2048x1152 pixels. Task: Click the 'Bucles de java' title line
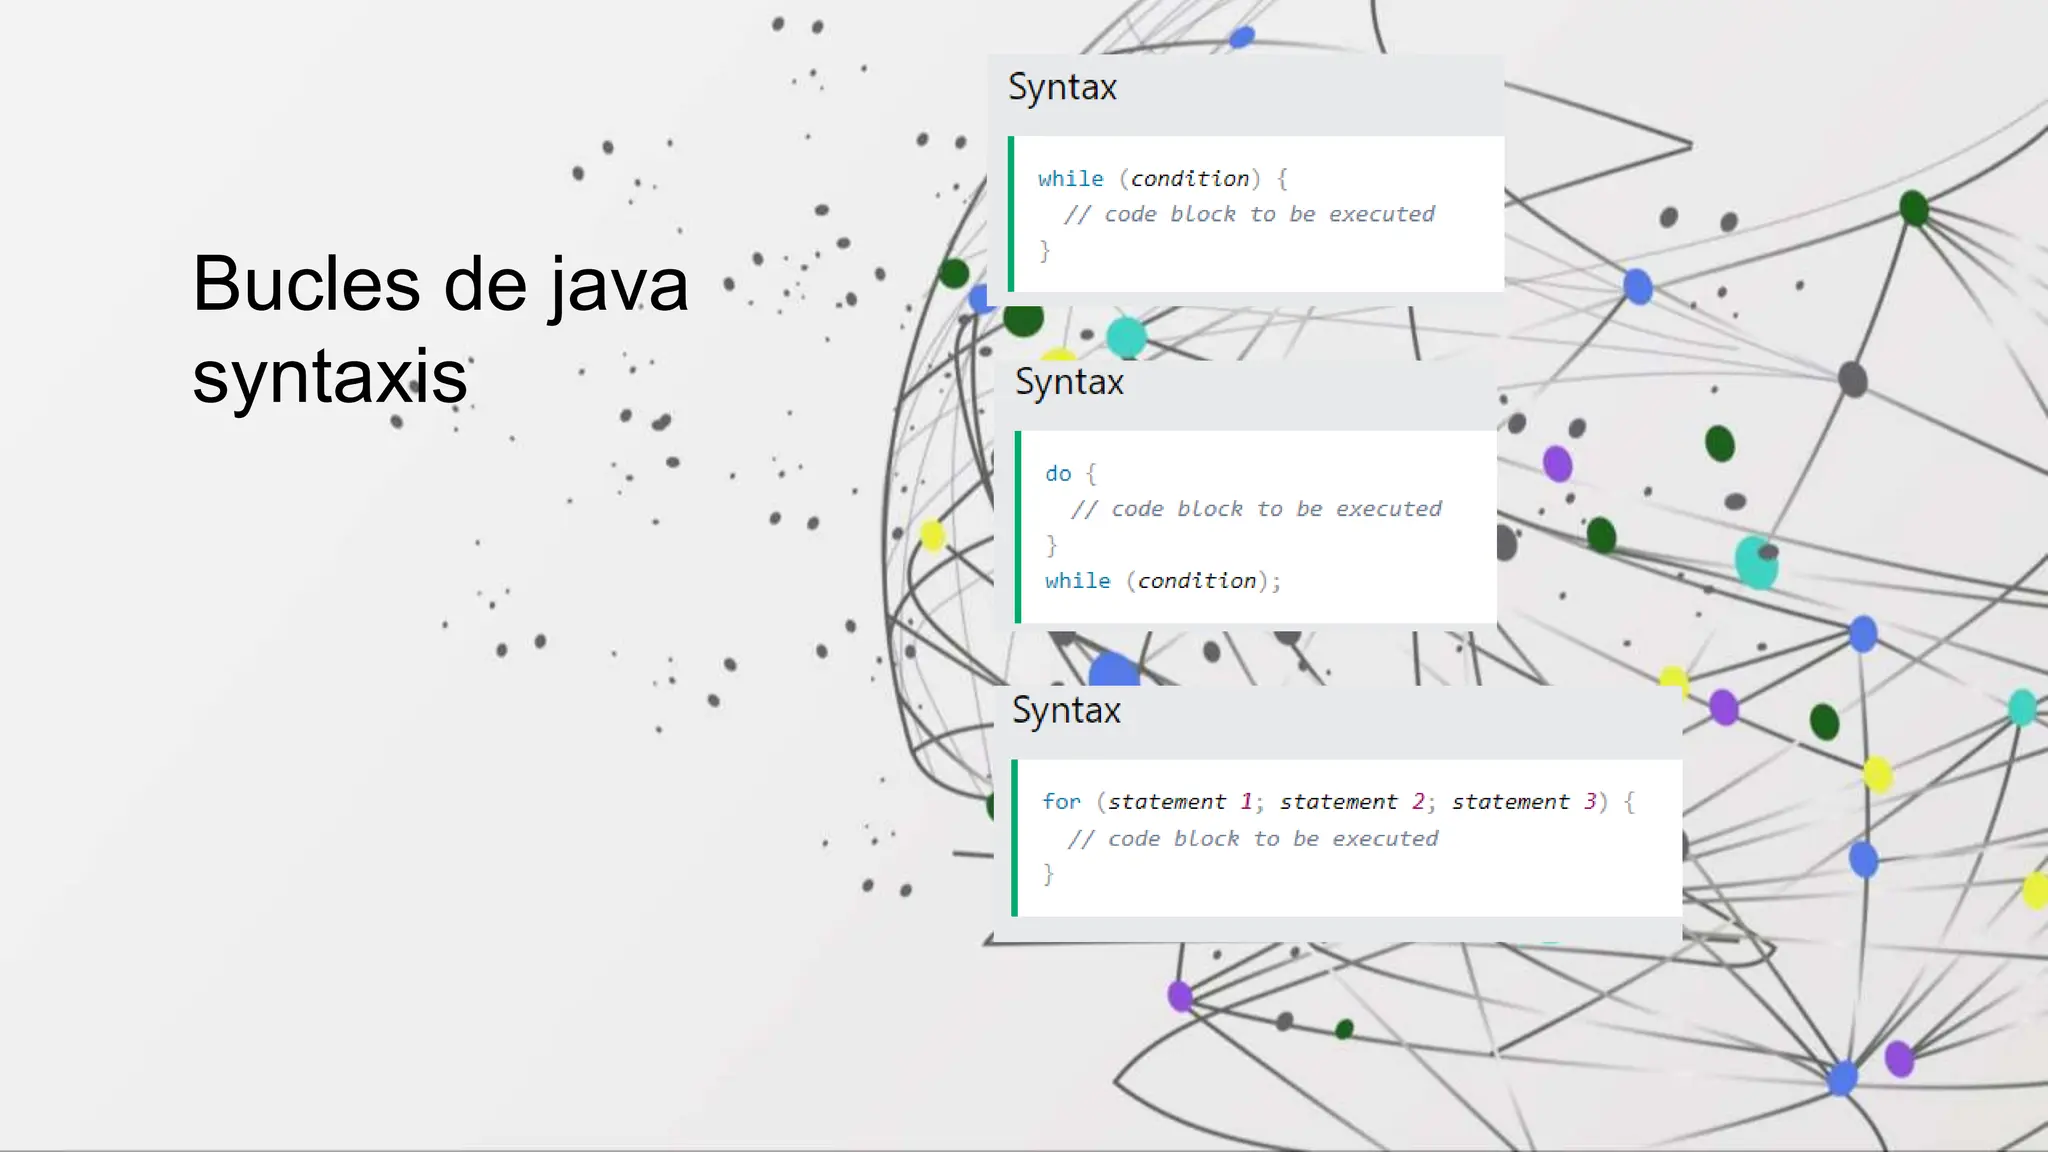click(440, 285)
